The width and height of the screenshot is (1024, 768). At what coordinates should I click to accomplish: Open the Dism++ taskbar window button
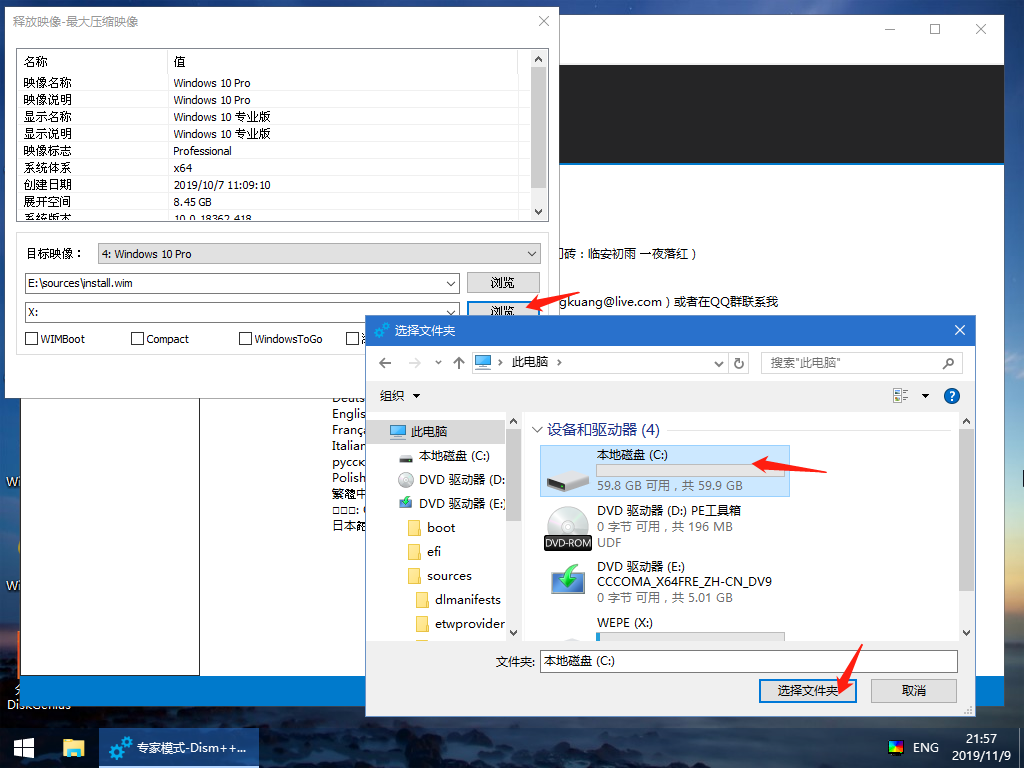tap(178, 748)
